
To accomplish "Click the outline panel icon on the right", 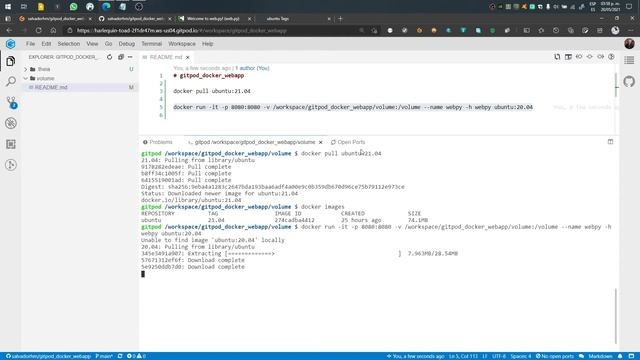I will tap(629, 60).
